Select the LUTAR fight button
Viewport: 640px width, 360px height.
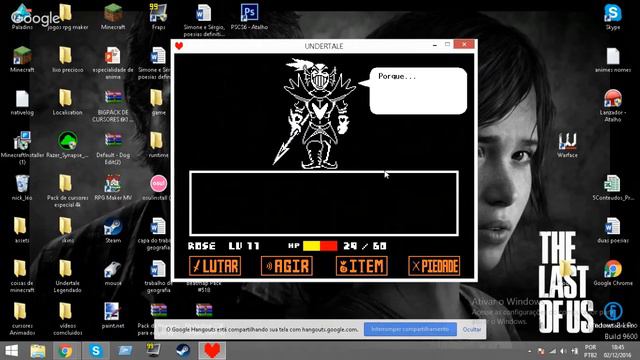215,266
